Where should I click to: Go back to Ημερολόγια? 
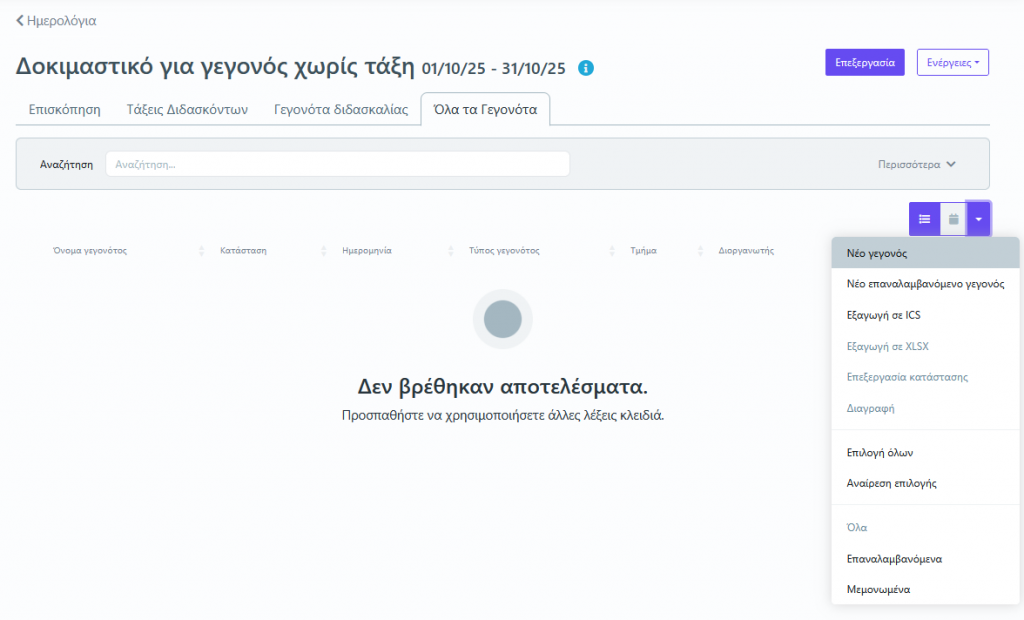pyautogui.click(x=56, y=20)
